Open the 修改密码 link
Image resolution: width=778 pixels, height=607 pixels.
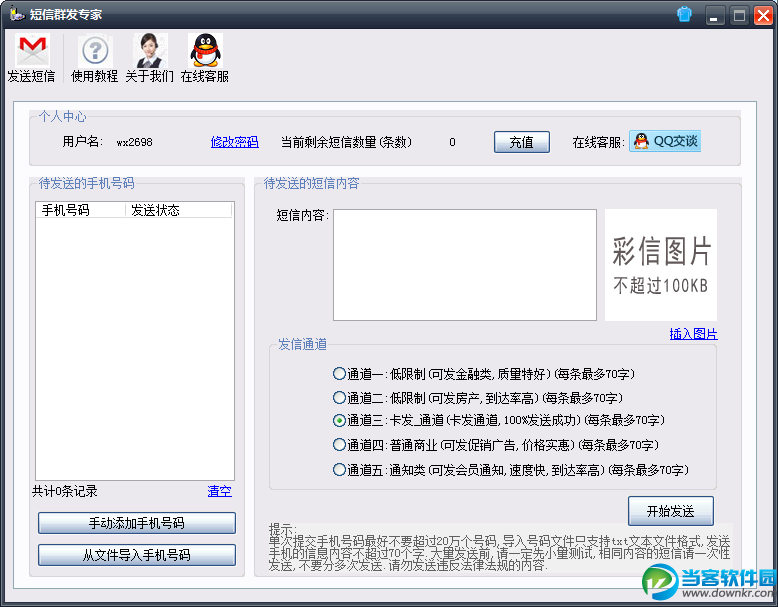(x=234, y=142)
